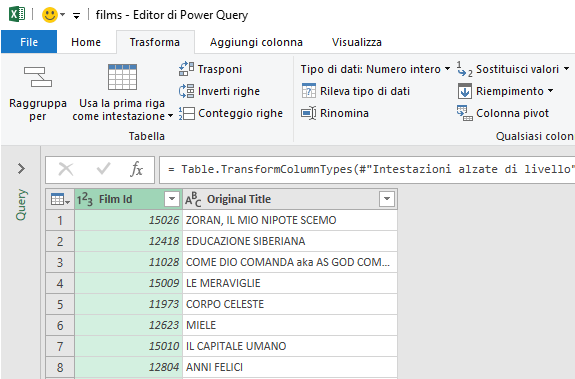Select row number 8 header
Screen dimensions: 575x379
[60, 367]
